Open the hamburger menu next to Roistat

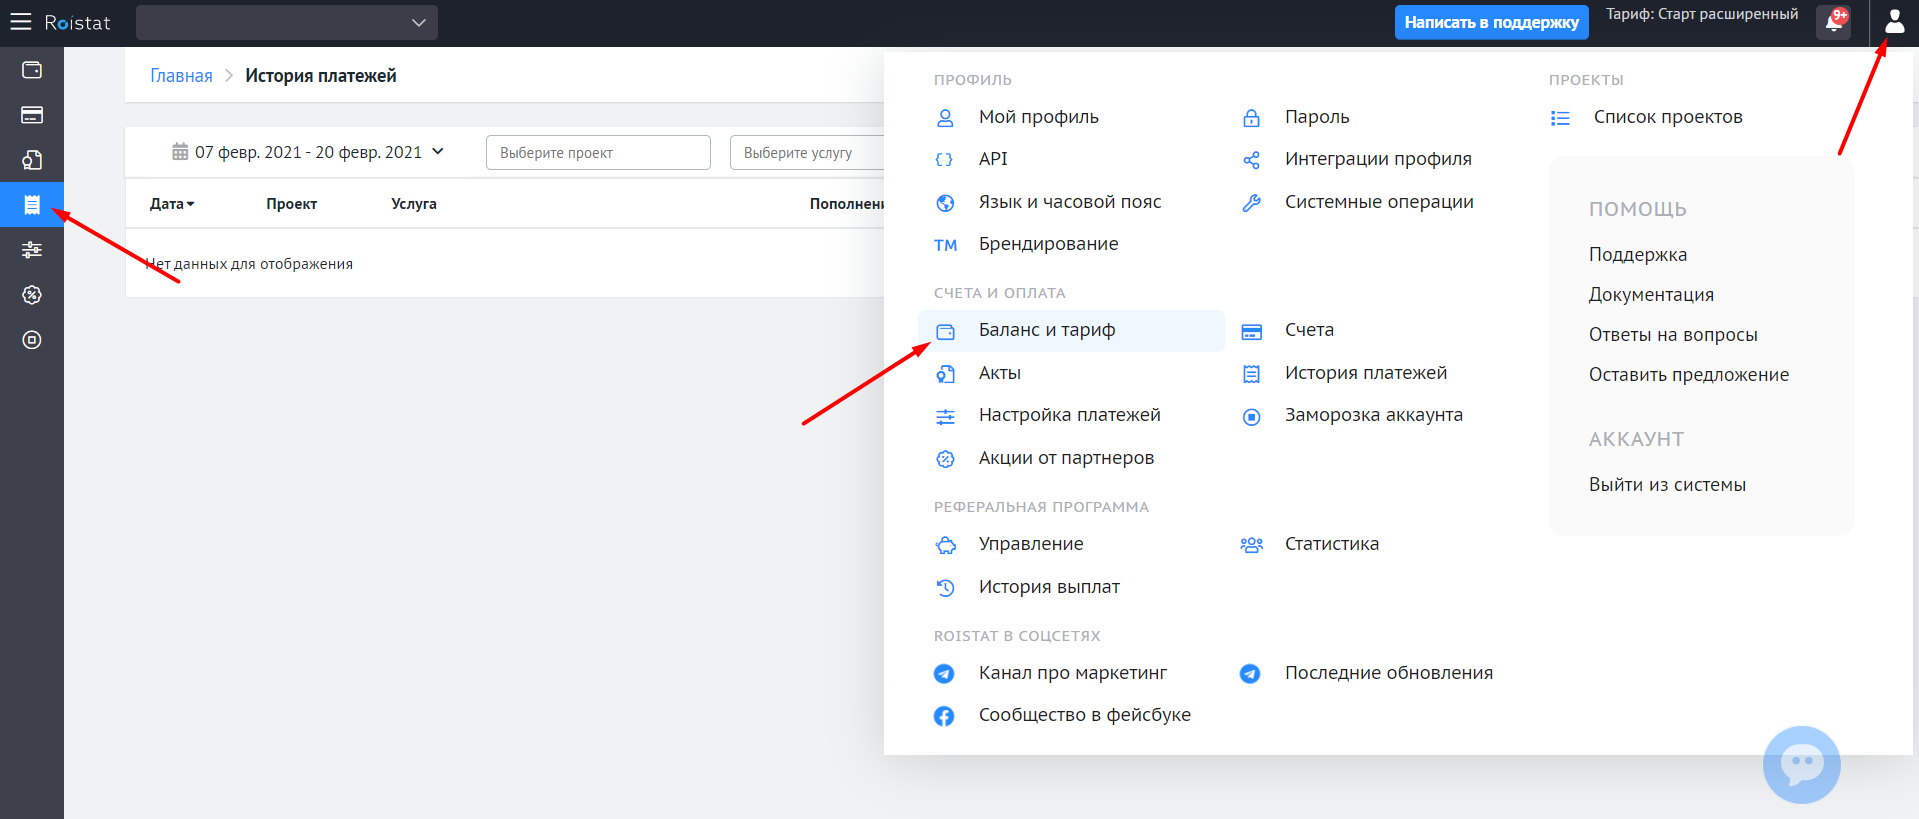point(20,22)
